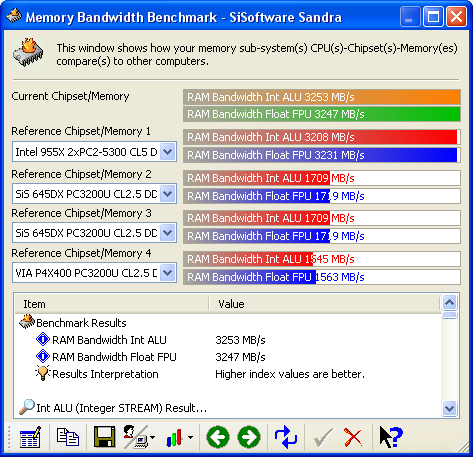Click the red Int ALU 3208 MB/s bar
Image resolution: width=473 pixels, height=457 pixels.
[x=322, y=137]
